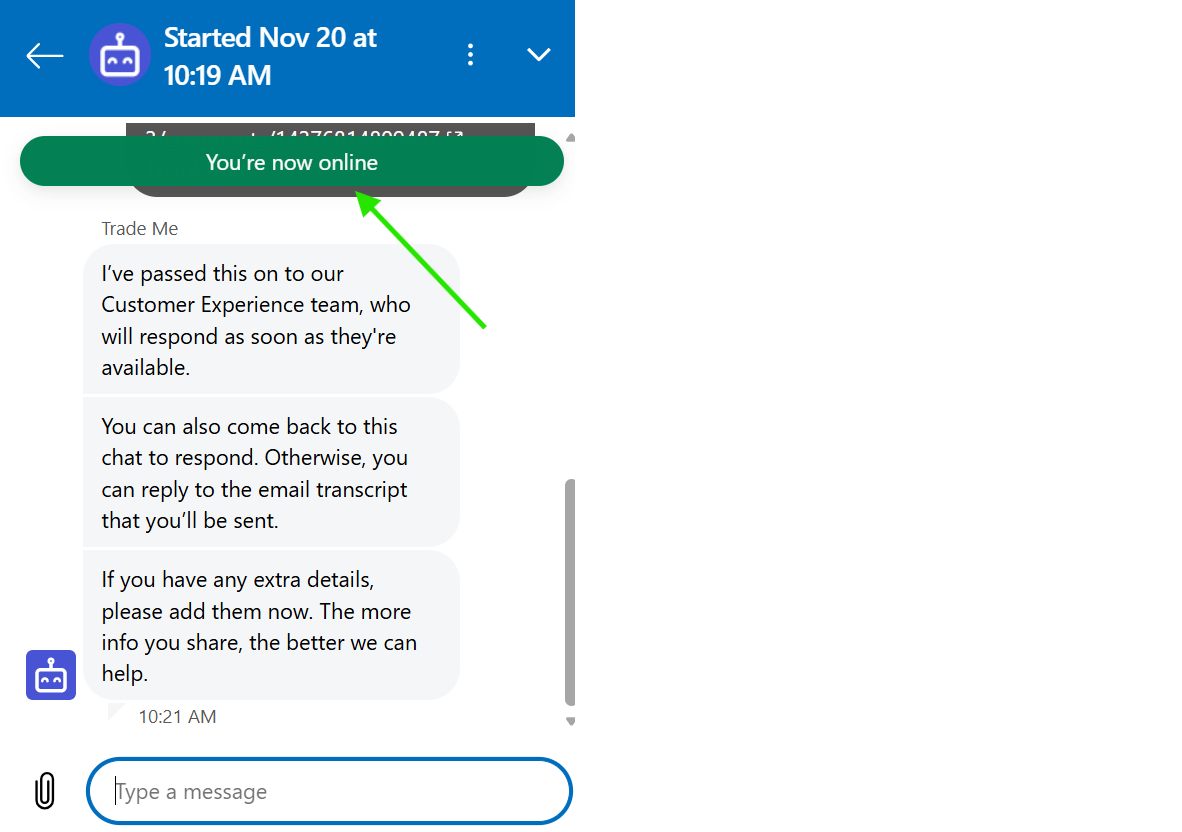Click the chatbot avatar in the header
1182x832 pixels.
pos(120,56)
